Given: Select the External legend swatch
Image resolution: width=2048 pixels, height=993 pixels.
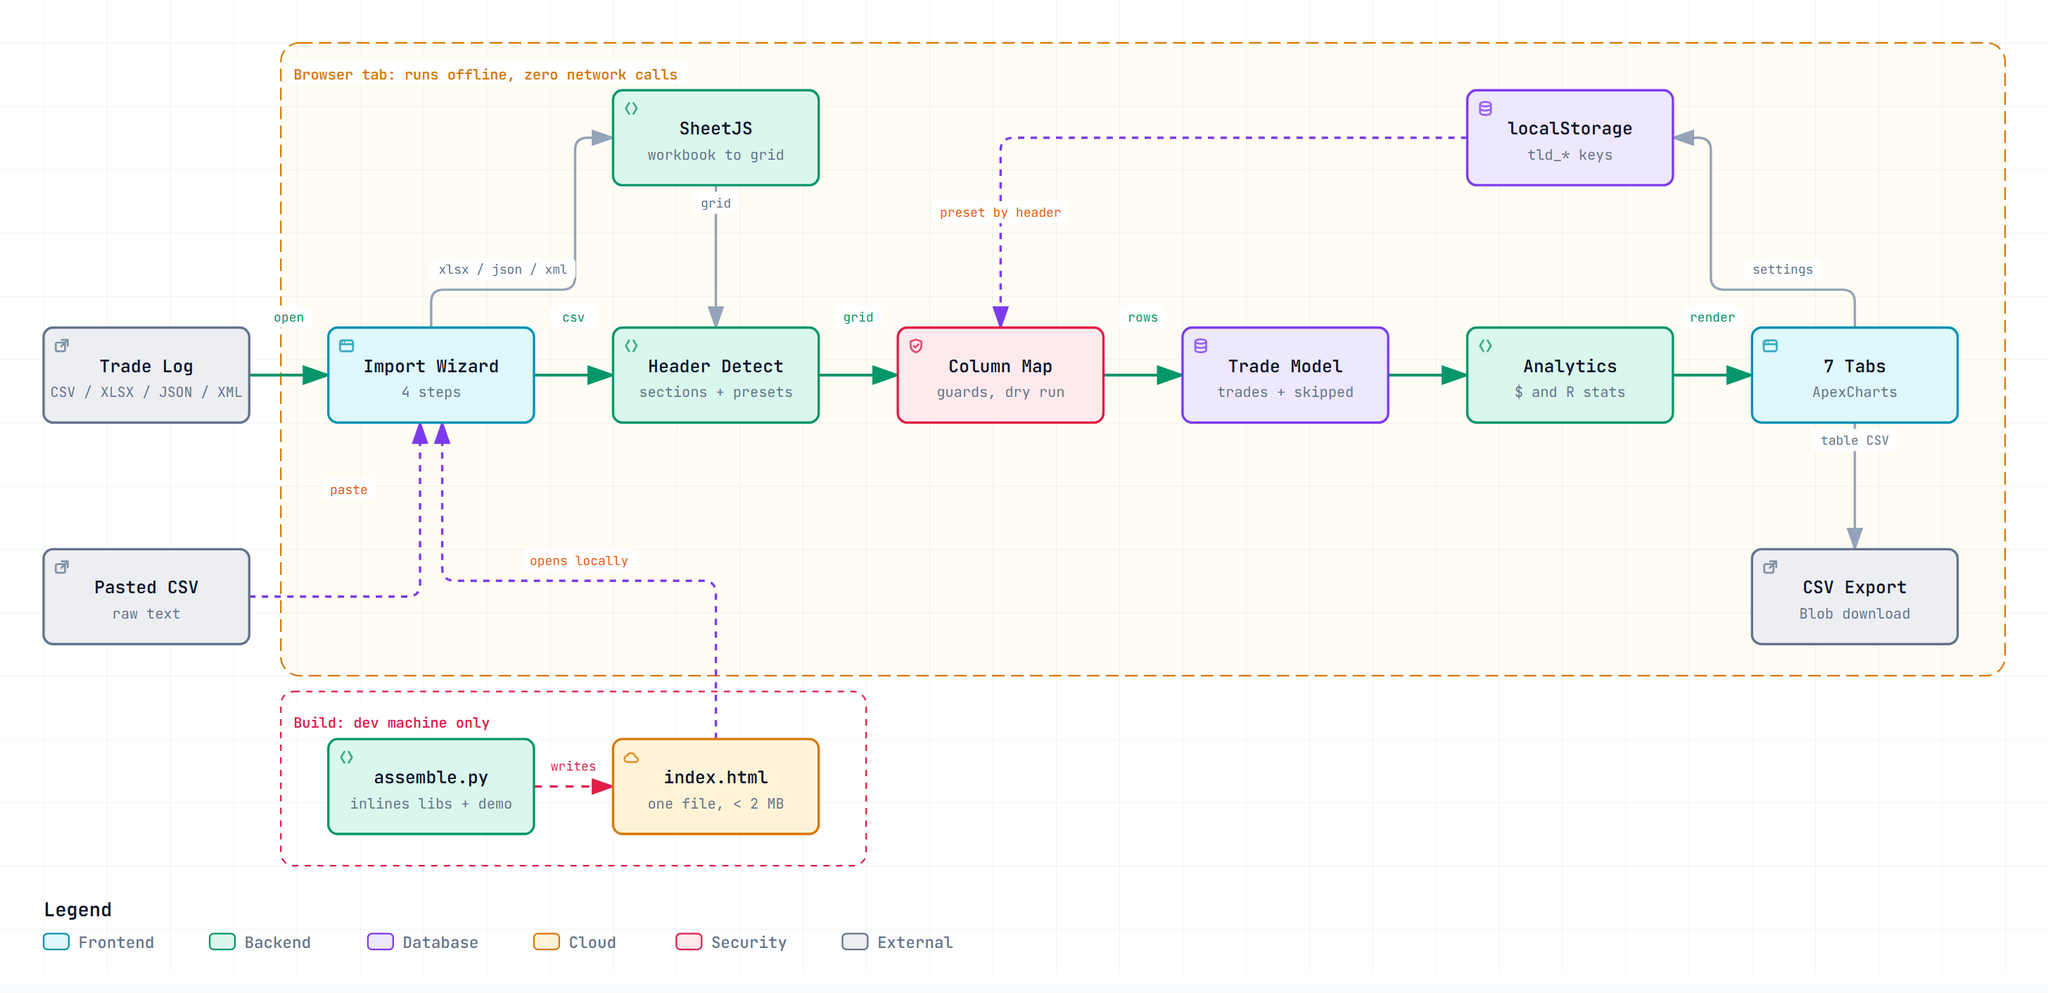Looking at the screenshot, I should point(855,942).
